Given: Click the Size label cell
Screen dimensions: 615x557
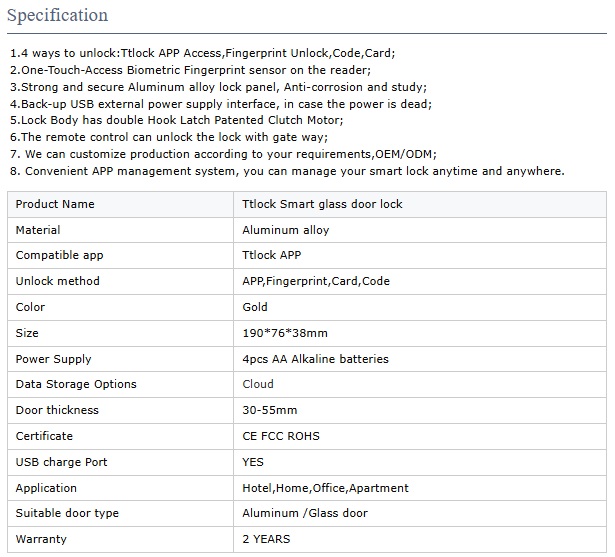Looking at the screenshot, I should click(x=120, y=333).
